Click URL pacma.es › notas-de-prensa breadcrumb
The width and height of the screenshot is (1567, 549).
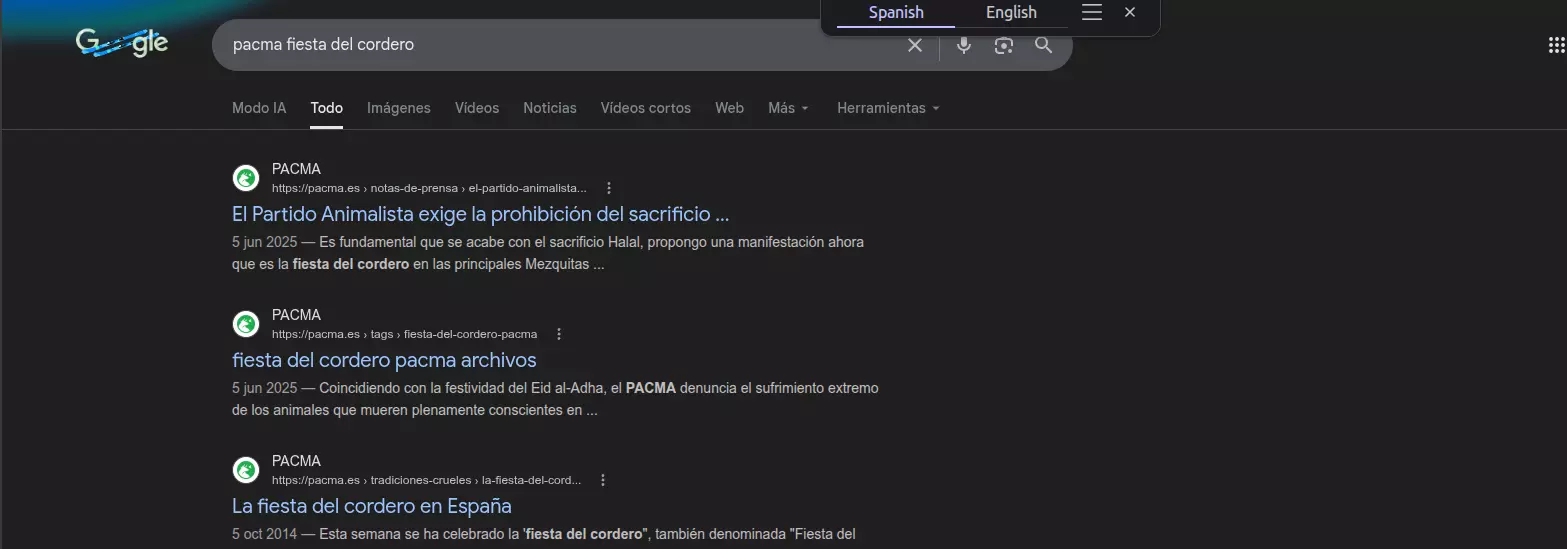click(429, 188)
